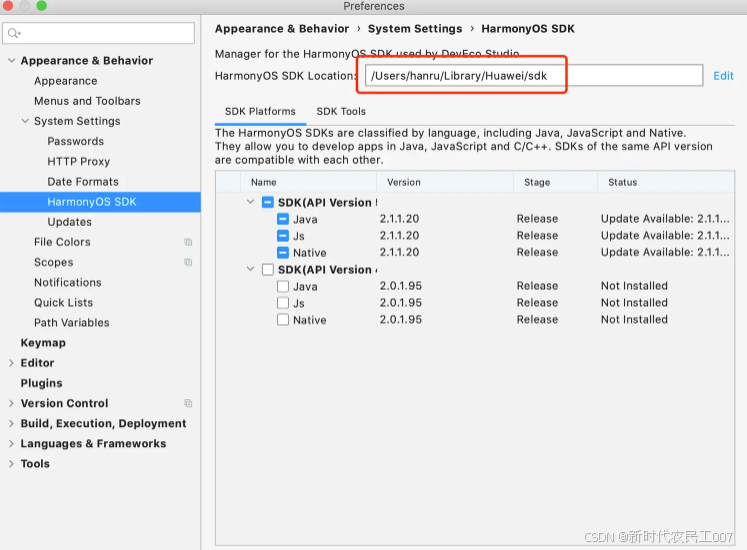
Task: Toggle the Native 2.1.1.20 checkbox
Action: 283,253
